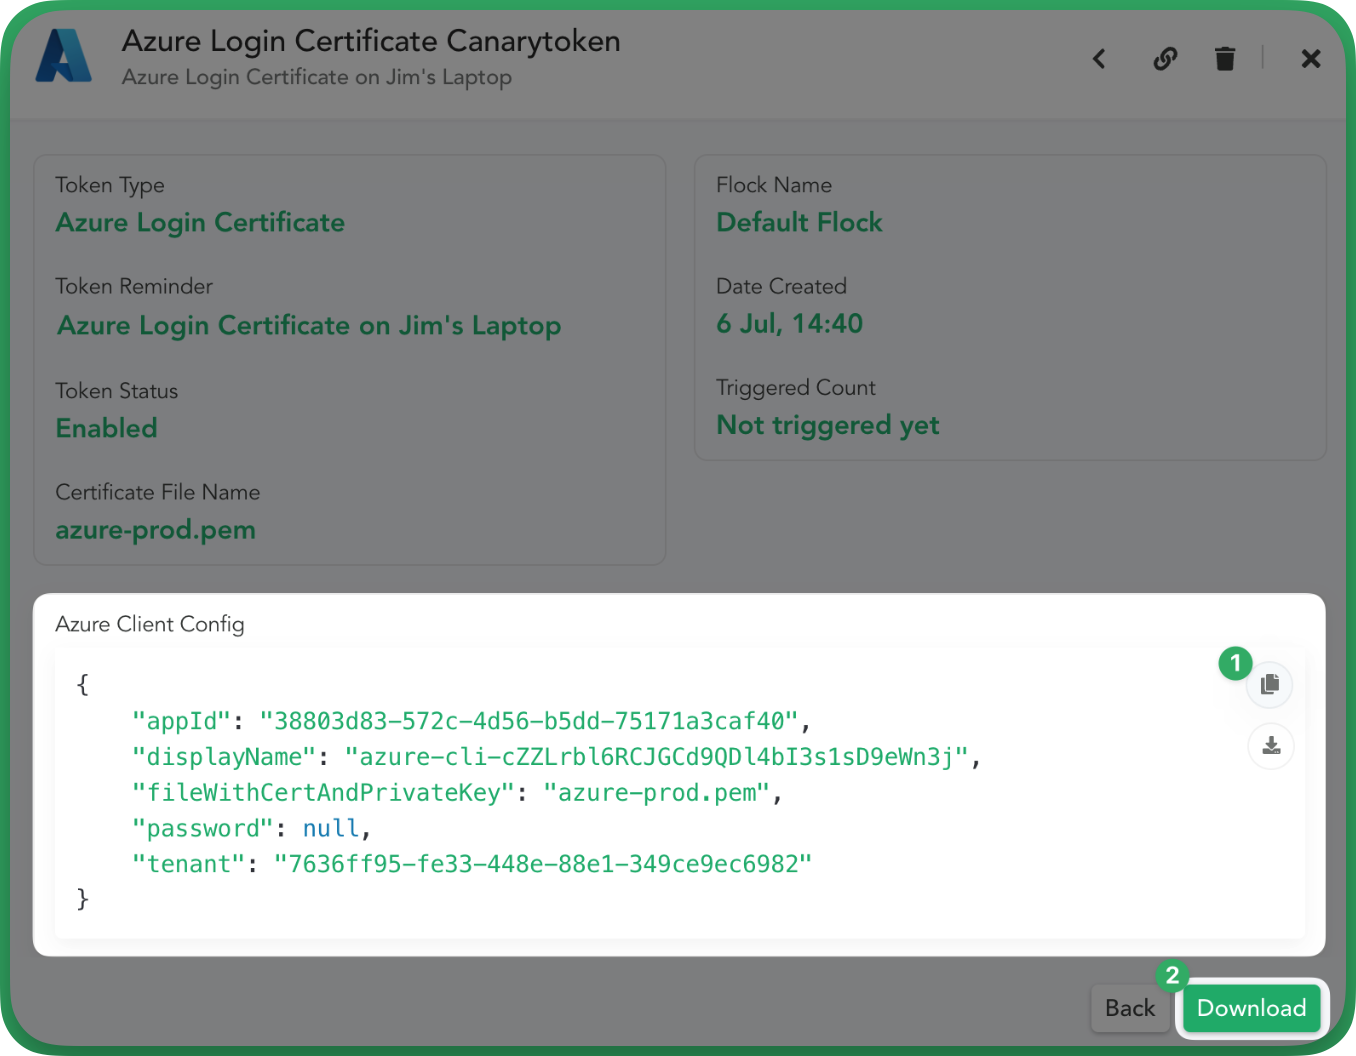The image size is (1356, 1056).
Task: Click the back chevron icon in header
Action: point(1099,59)
